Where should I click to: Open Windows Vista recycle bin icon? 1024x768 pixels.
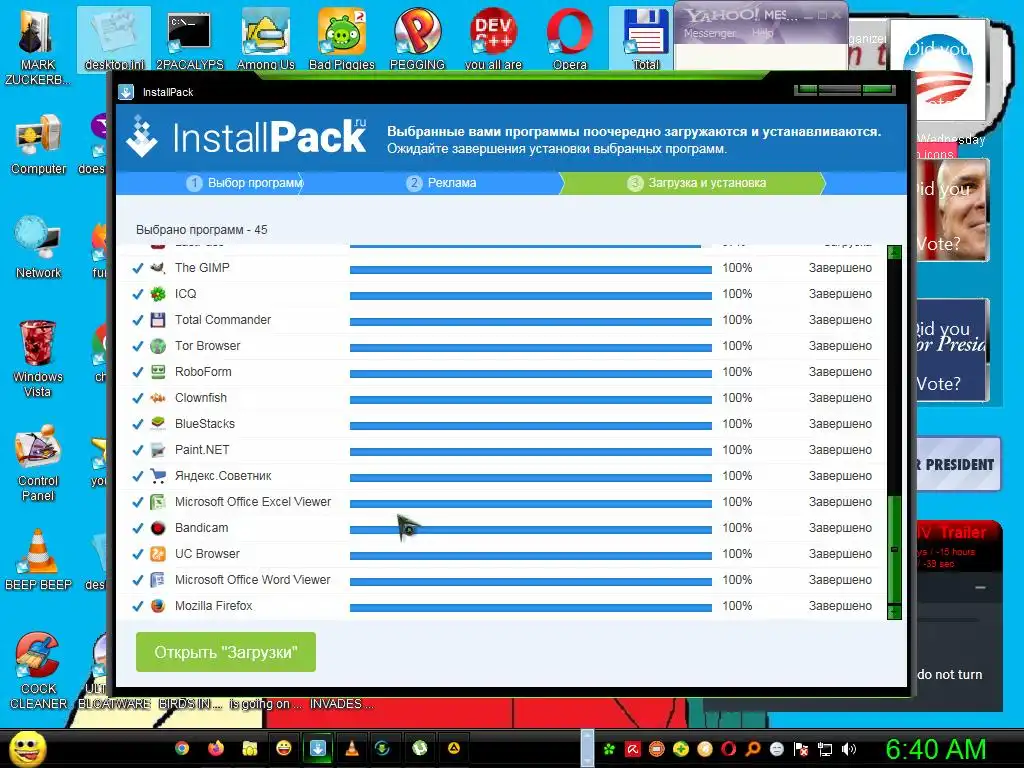pos(38,359)
